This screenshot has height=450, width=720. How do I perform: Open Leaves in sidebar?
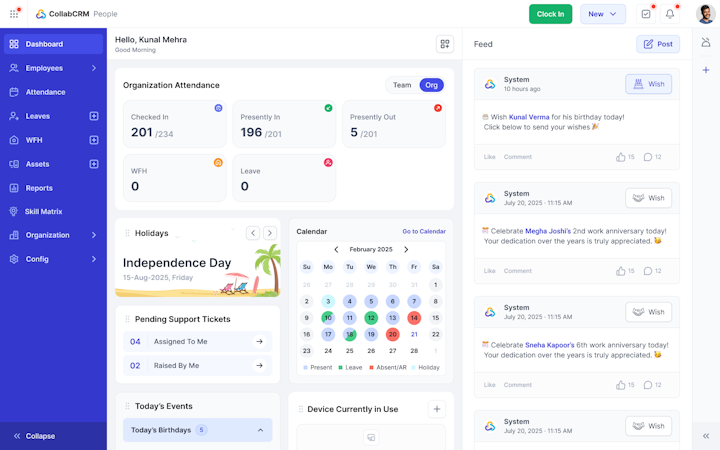(x=38, y=116)
